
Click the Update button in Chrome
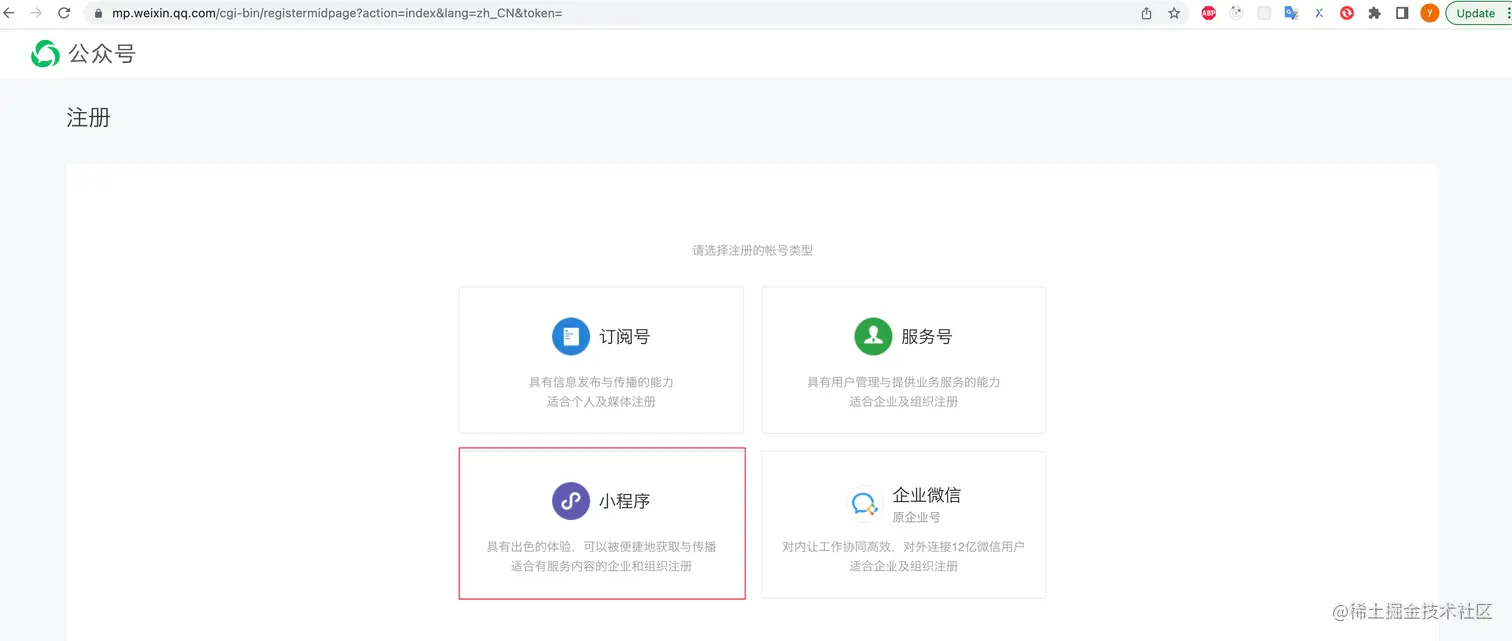point(1478,13)
